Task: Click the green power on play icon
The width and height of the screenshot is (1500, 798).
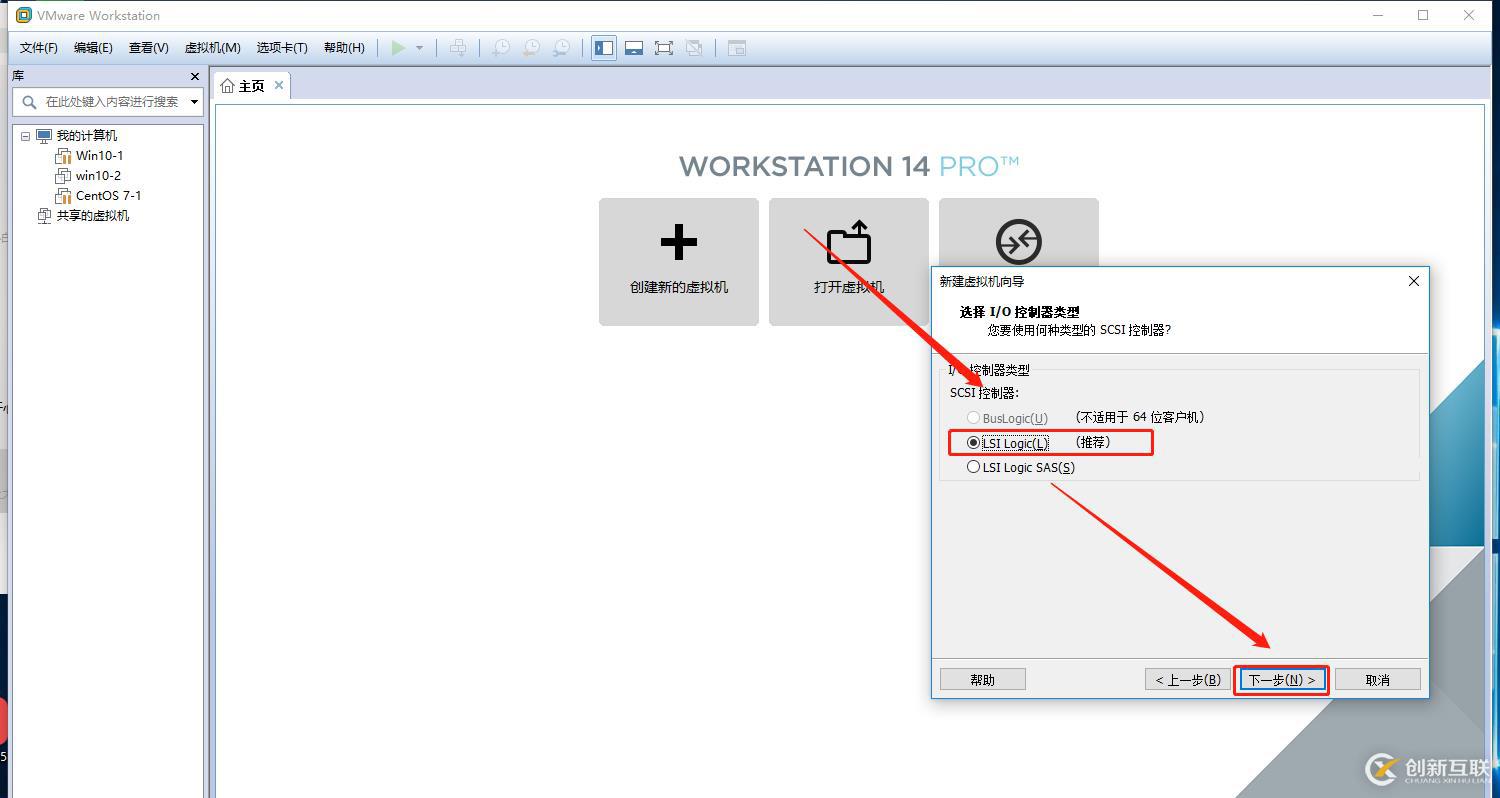Action: [399, 48]
